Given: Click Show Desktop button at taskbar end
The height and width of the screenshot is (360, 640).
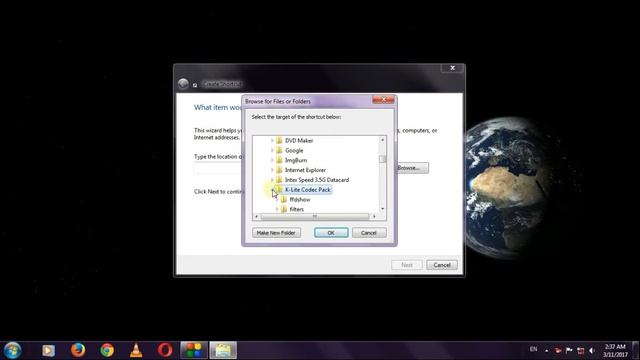Looking at the screenshot, I should 636,350.
